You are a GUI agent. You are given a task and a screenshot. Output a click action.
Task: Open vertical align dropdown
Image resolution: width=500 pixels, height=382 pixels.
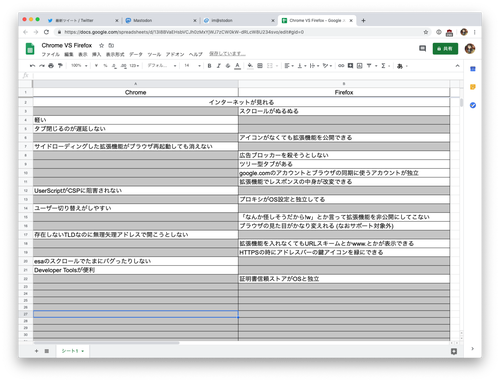click(x=302, y=66)
